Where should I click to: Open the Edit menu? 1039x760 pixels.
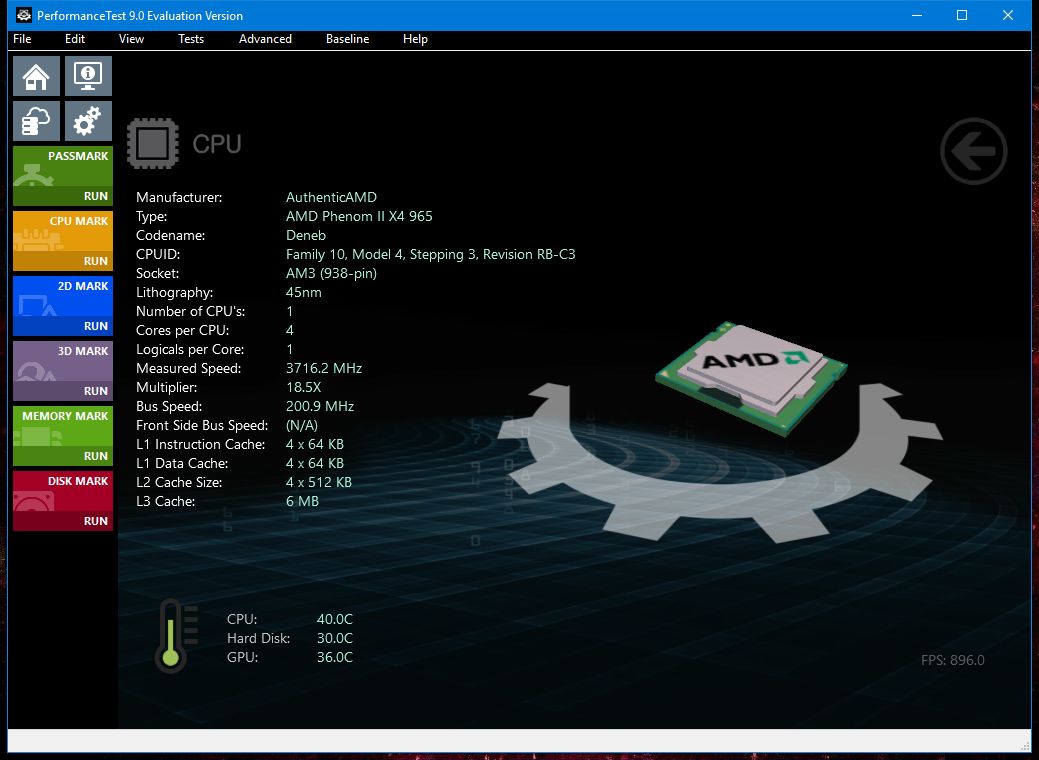(x=75, y=39)
